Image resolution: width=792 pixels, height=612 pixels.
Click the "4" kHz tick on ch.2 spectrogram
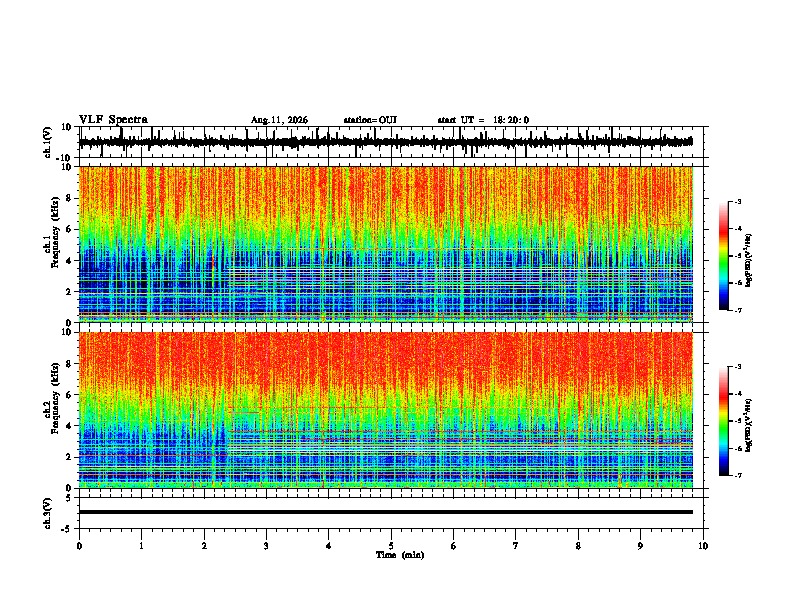point(69,426)
